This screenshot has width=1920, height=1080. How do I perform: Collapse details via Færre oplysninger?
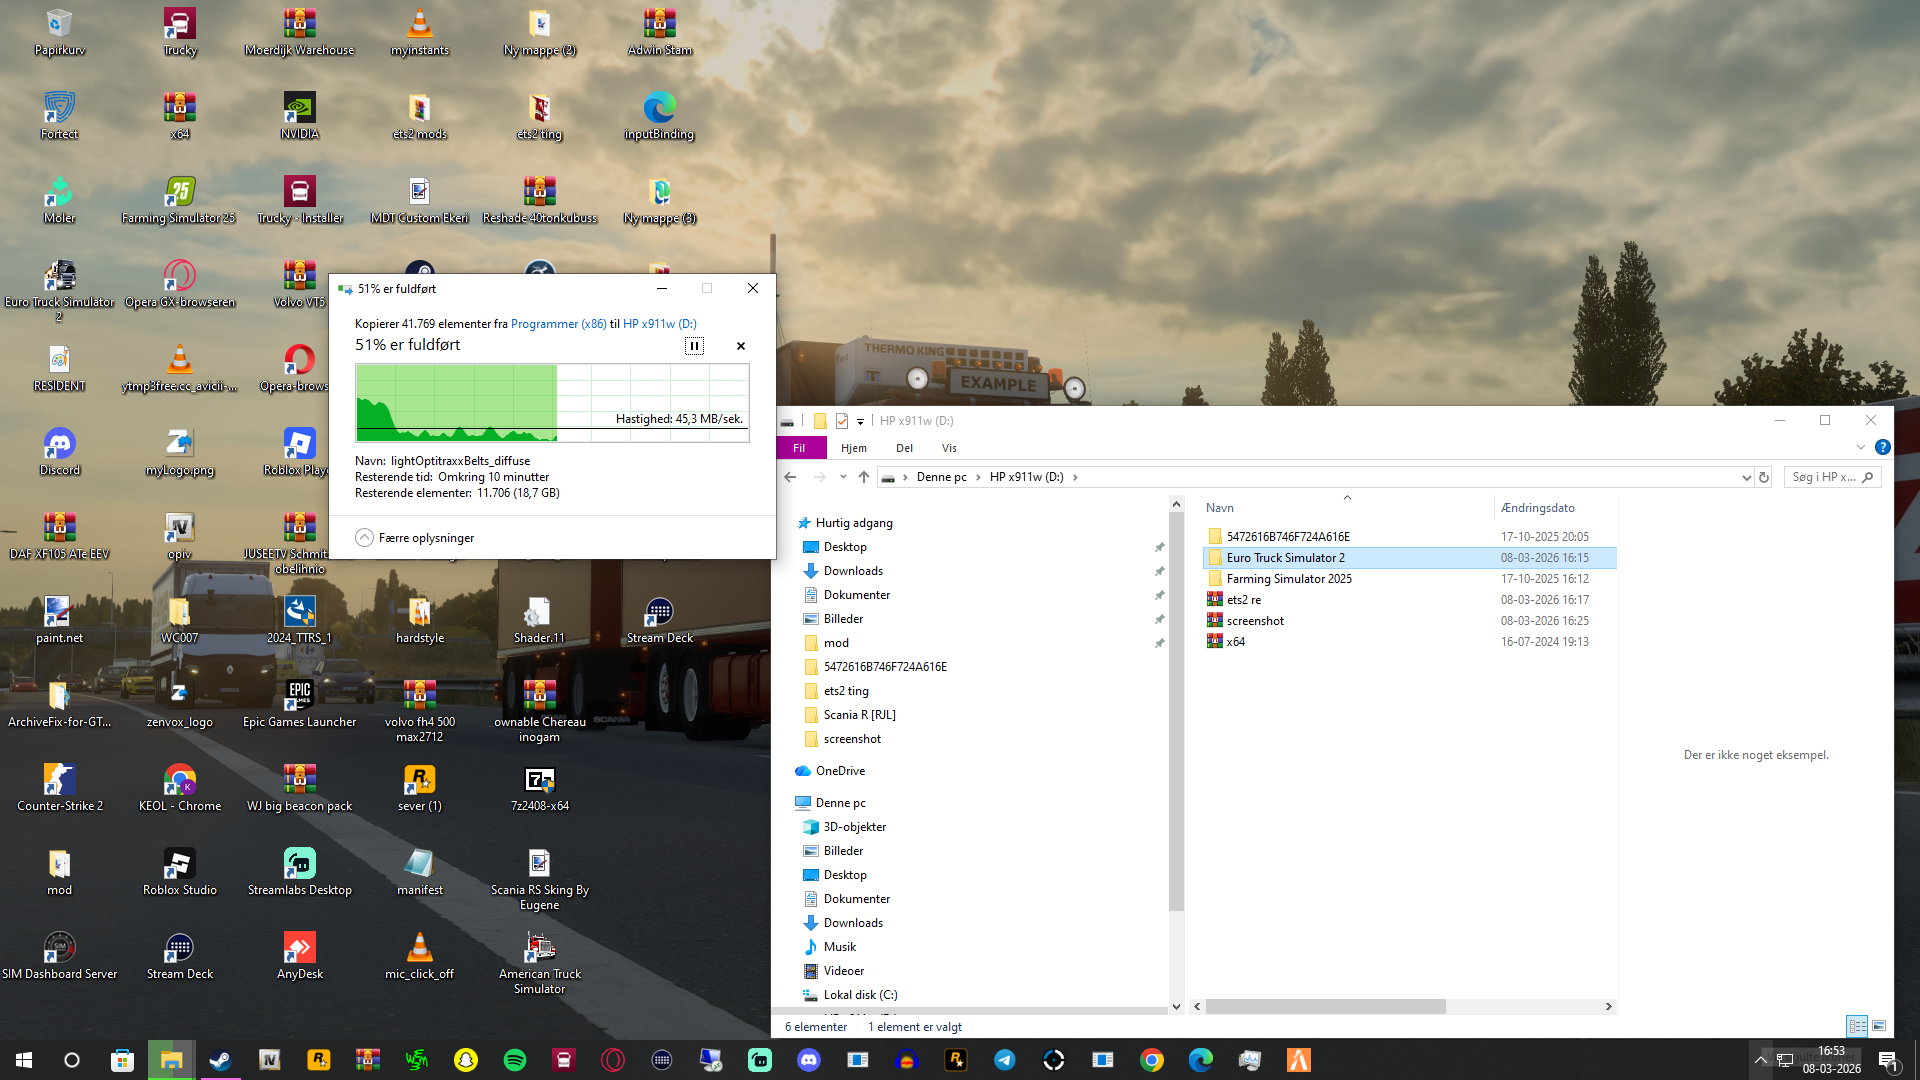(x=415, y=538)
